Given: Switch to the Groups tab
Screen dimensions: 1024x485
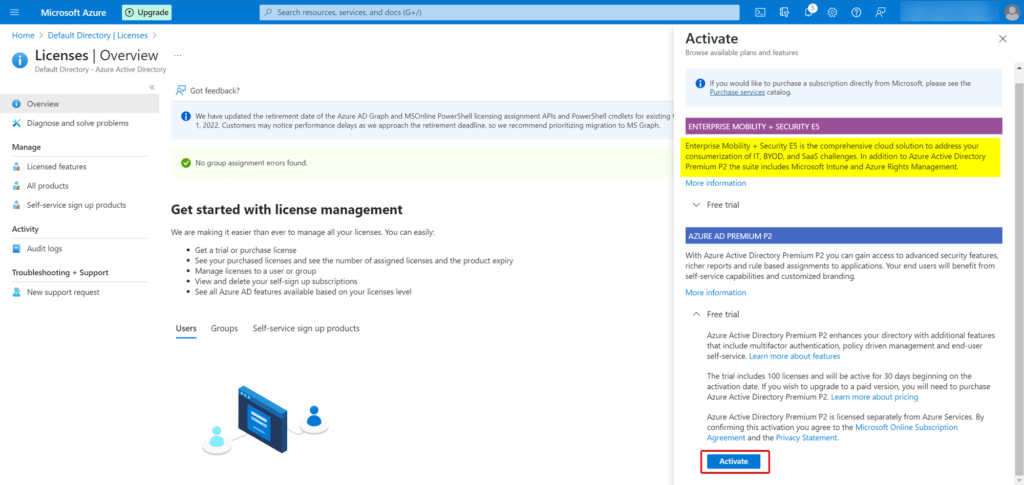Looking at the screenshot, I should [x=224, y=328].
